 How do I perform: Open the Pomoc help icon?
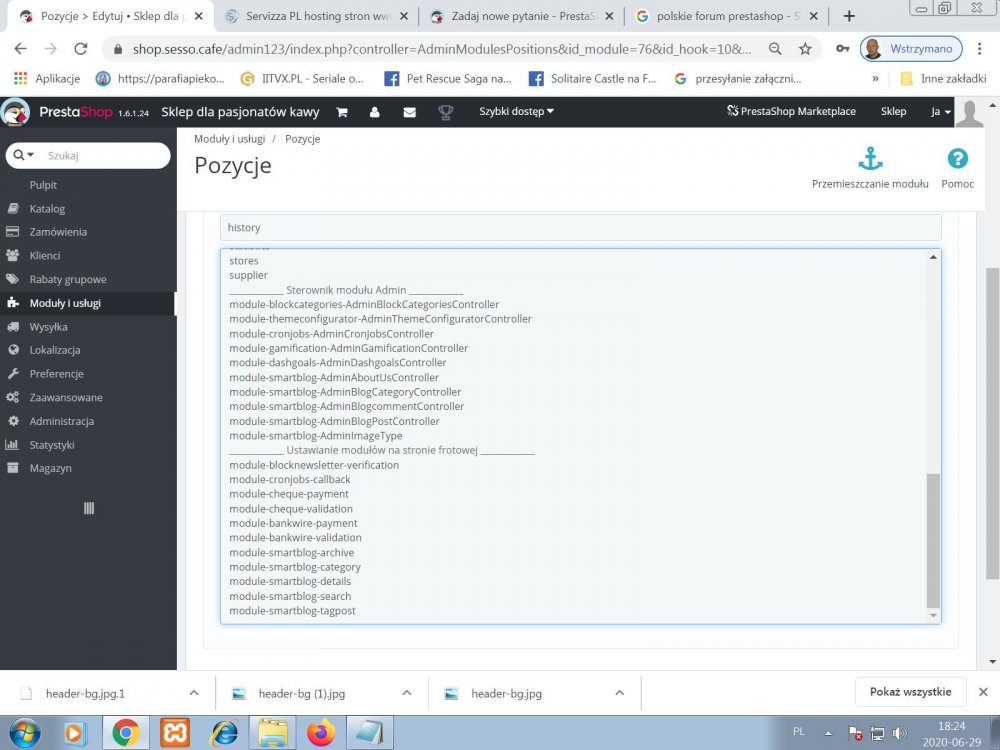957,158
